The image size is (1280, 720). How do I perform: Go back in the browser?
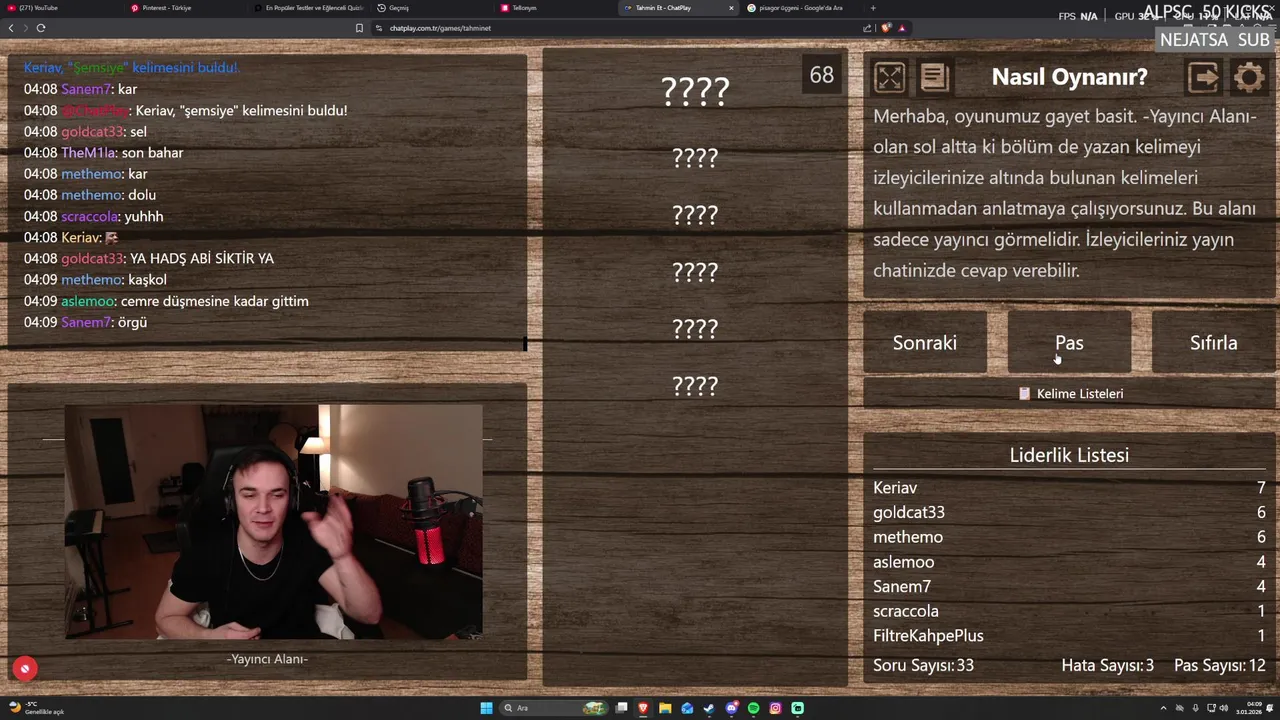point(11,28)
